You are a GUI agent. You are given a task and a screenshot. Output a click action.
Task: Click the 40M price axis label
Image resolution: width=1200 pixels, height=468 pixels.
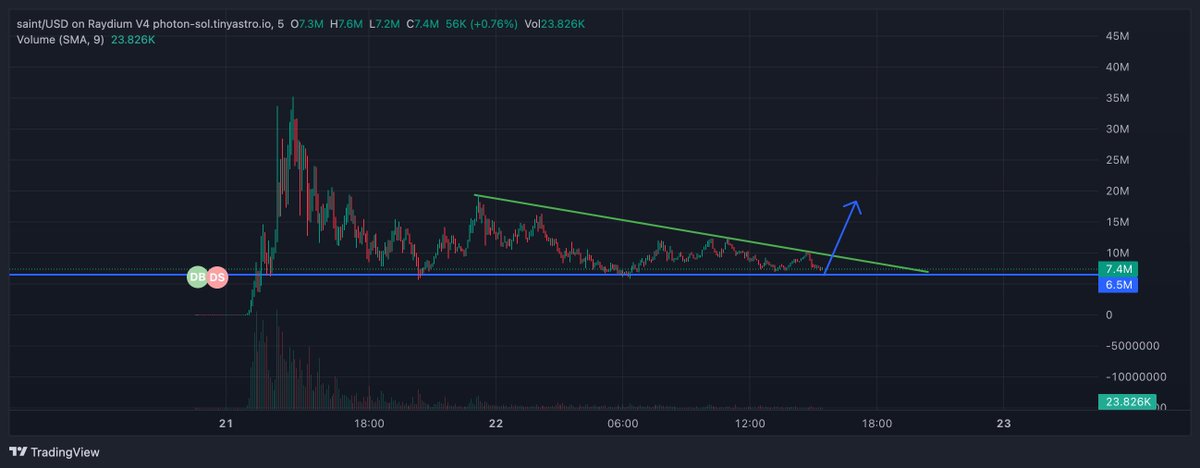(1117, 68)
